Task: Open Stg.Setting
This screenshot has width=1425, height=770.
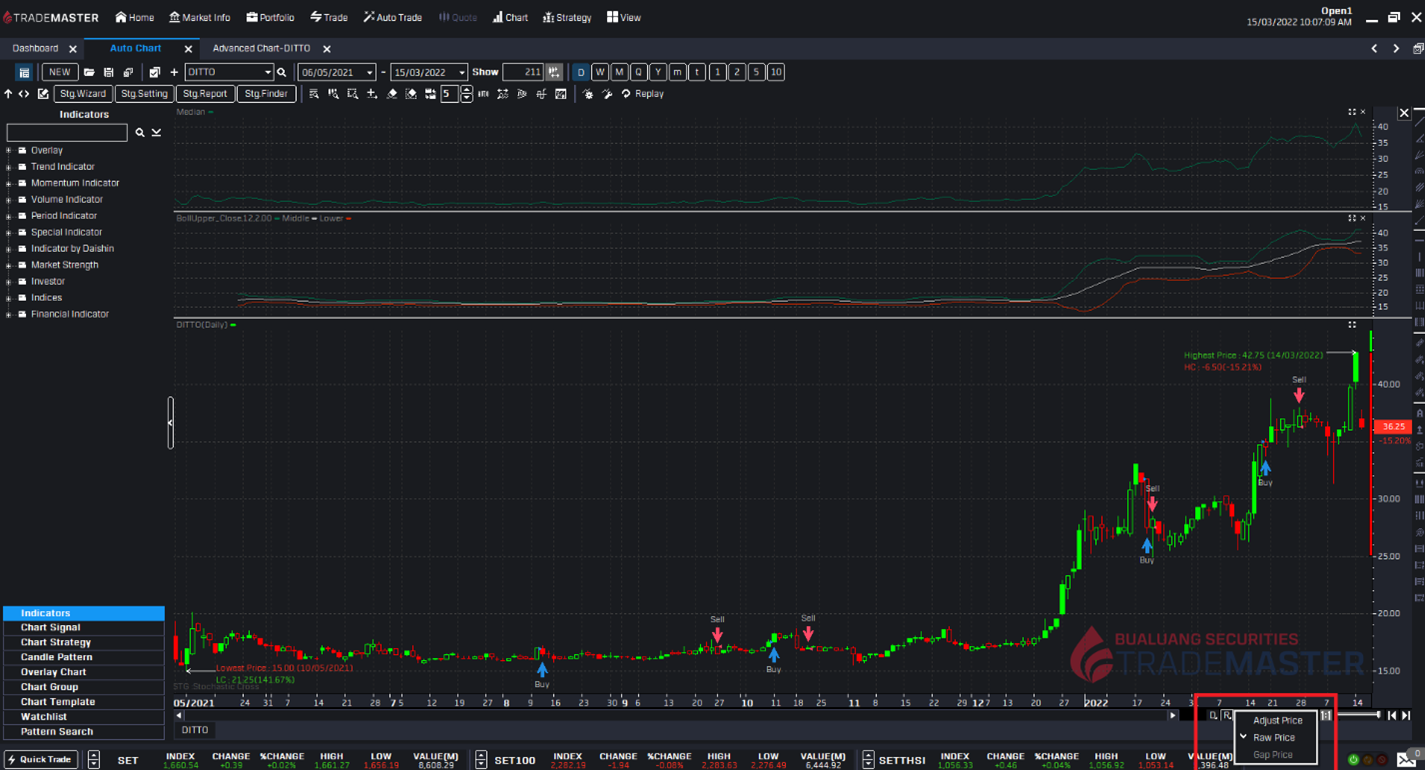Action: (x=144, y=94)
